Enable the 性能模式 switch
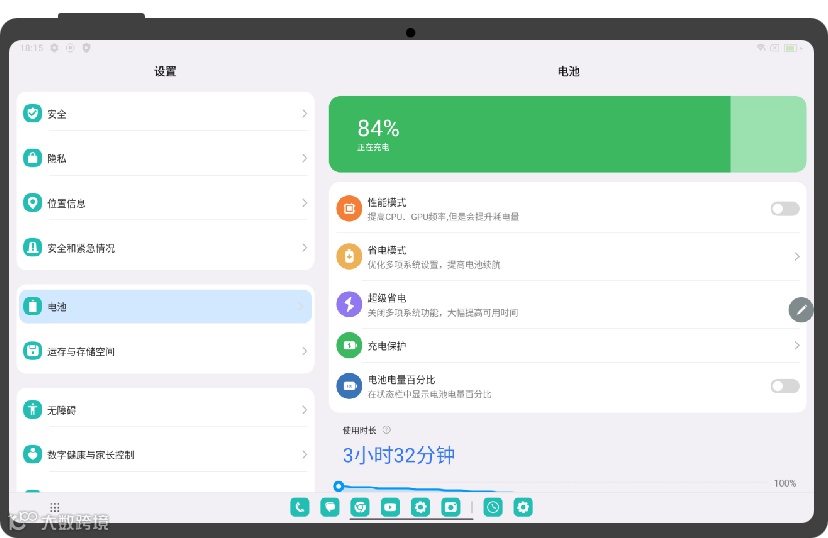828x538 pixels. [785, 209]
